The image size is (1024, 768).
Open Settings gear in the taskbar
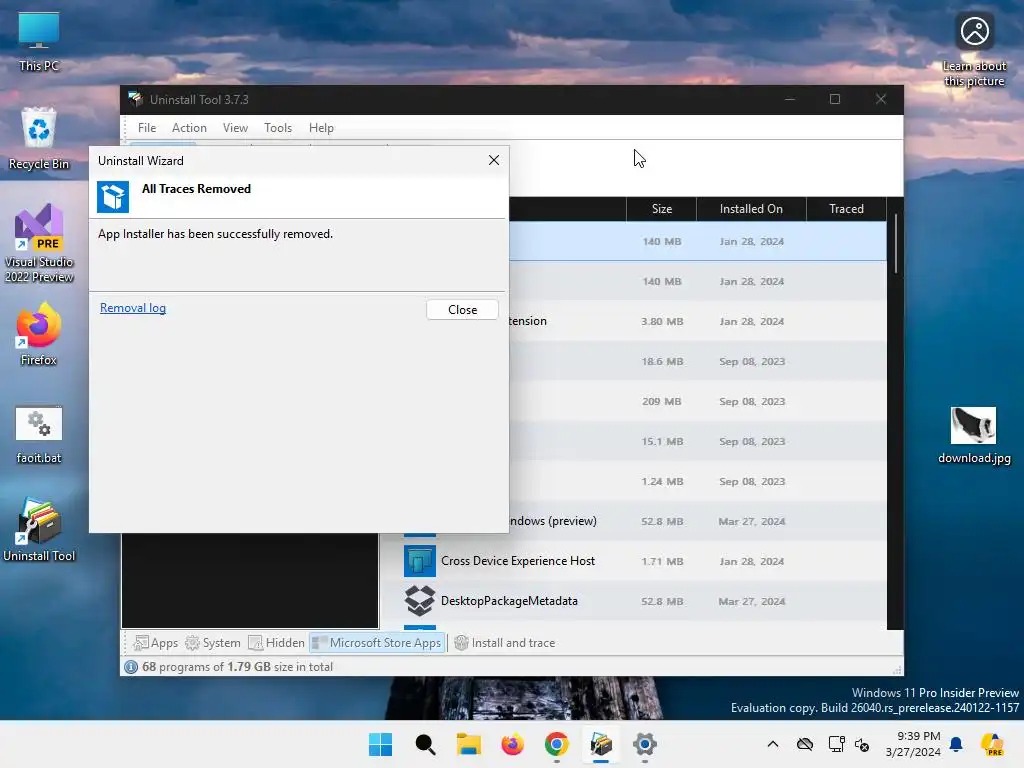click(645, 744)
